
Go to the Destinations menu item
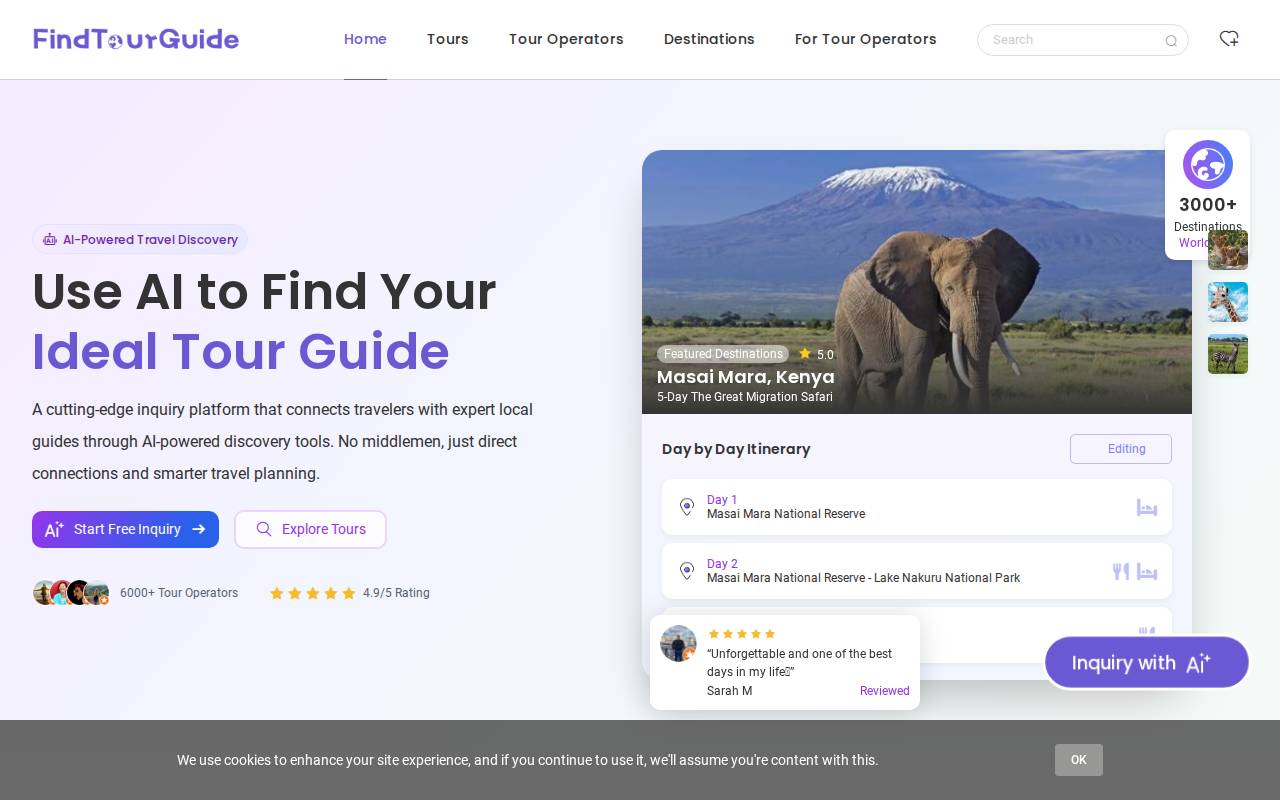pyautogui.click(x=709, y=39)
